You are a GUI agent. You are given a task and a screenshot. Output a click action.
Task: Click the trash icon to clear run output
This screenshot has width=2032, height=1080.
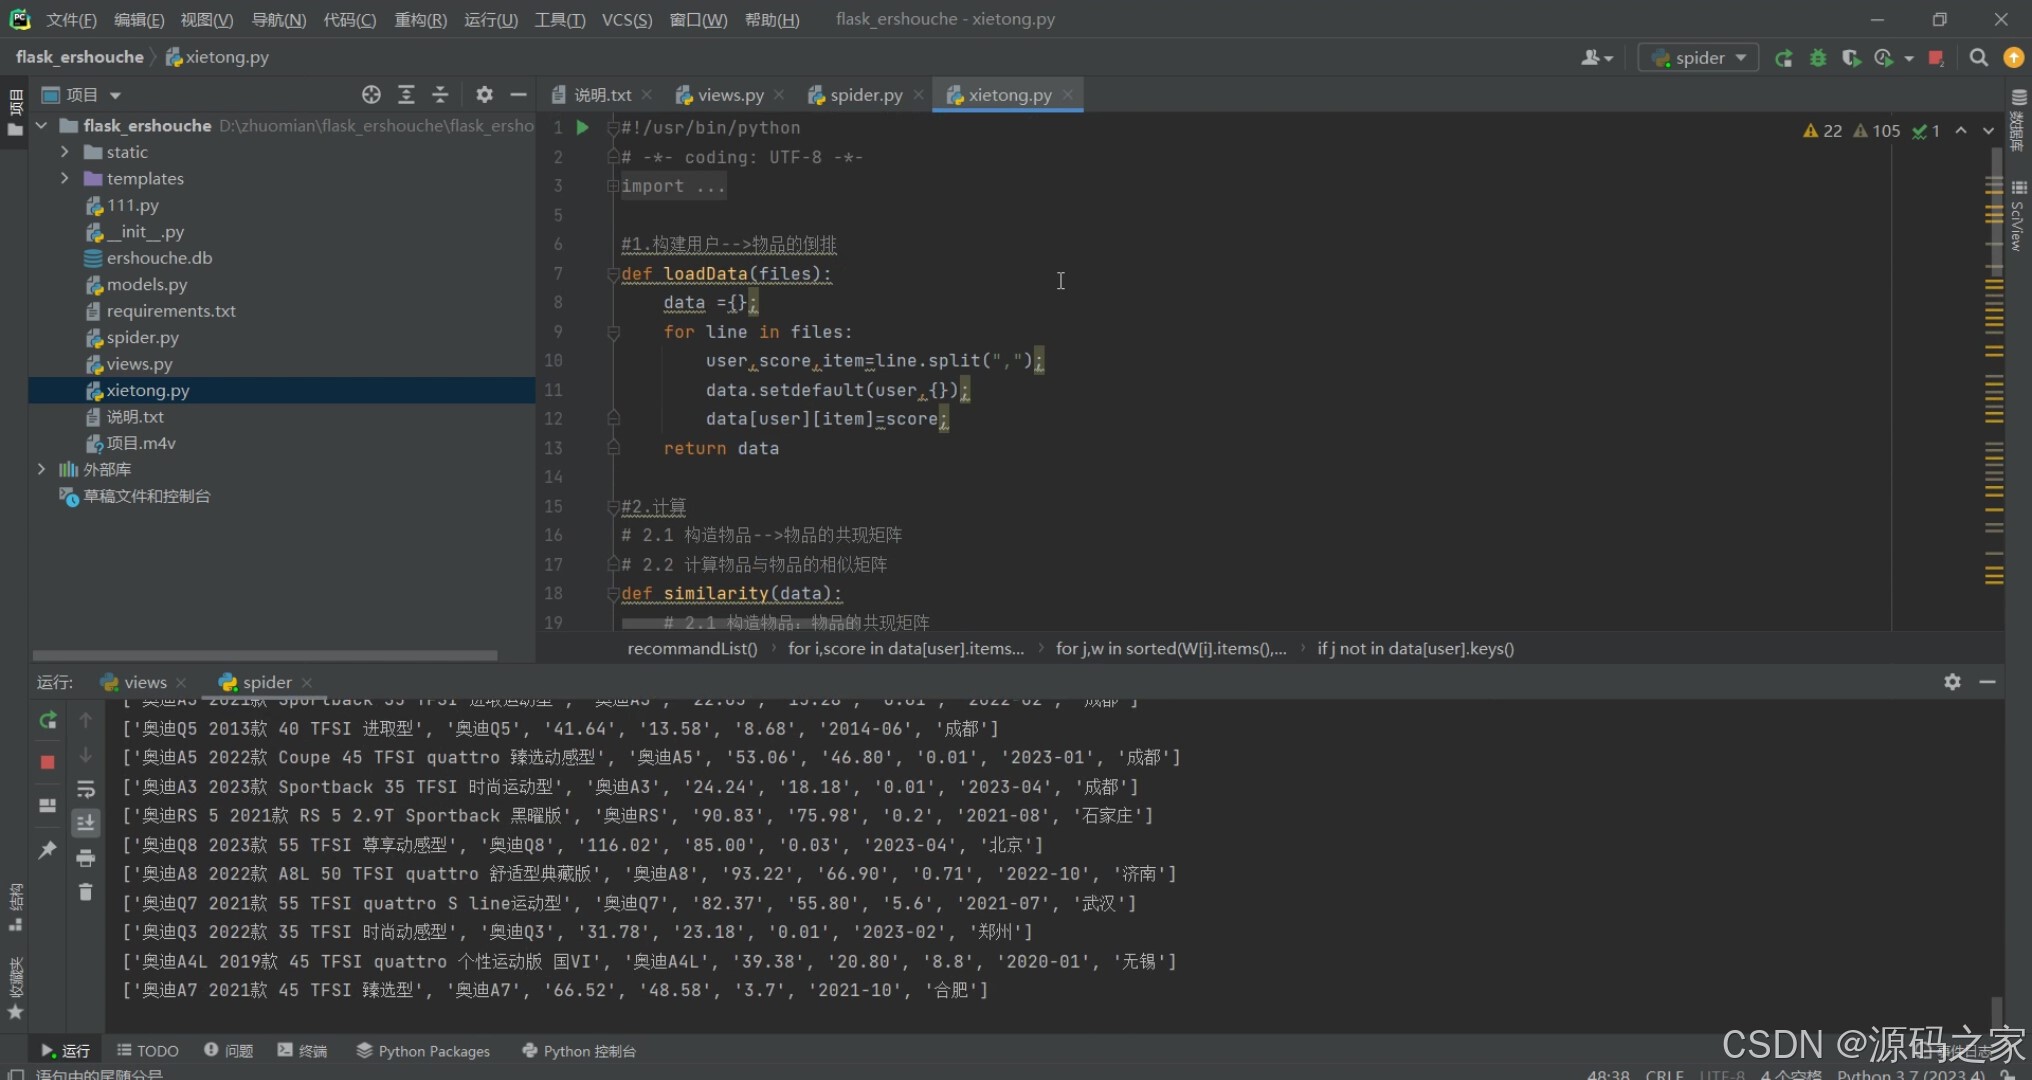(x=86, y=892)
